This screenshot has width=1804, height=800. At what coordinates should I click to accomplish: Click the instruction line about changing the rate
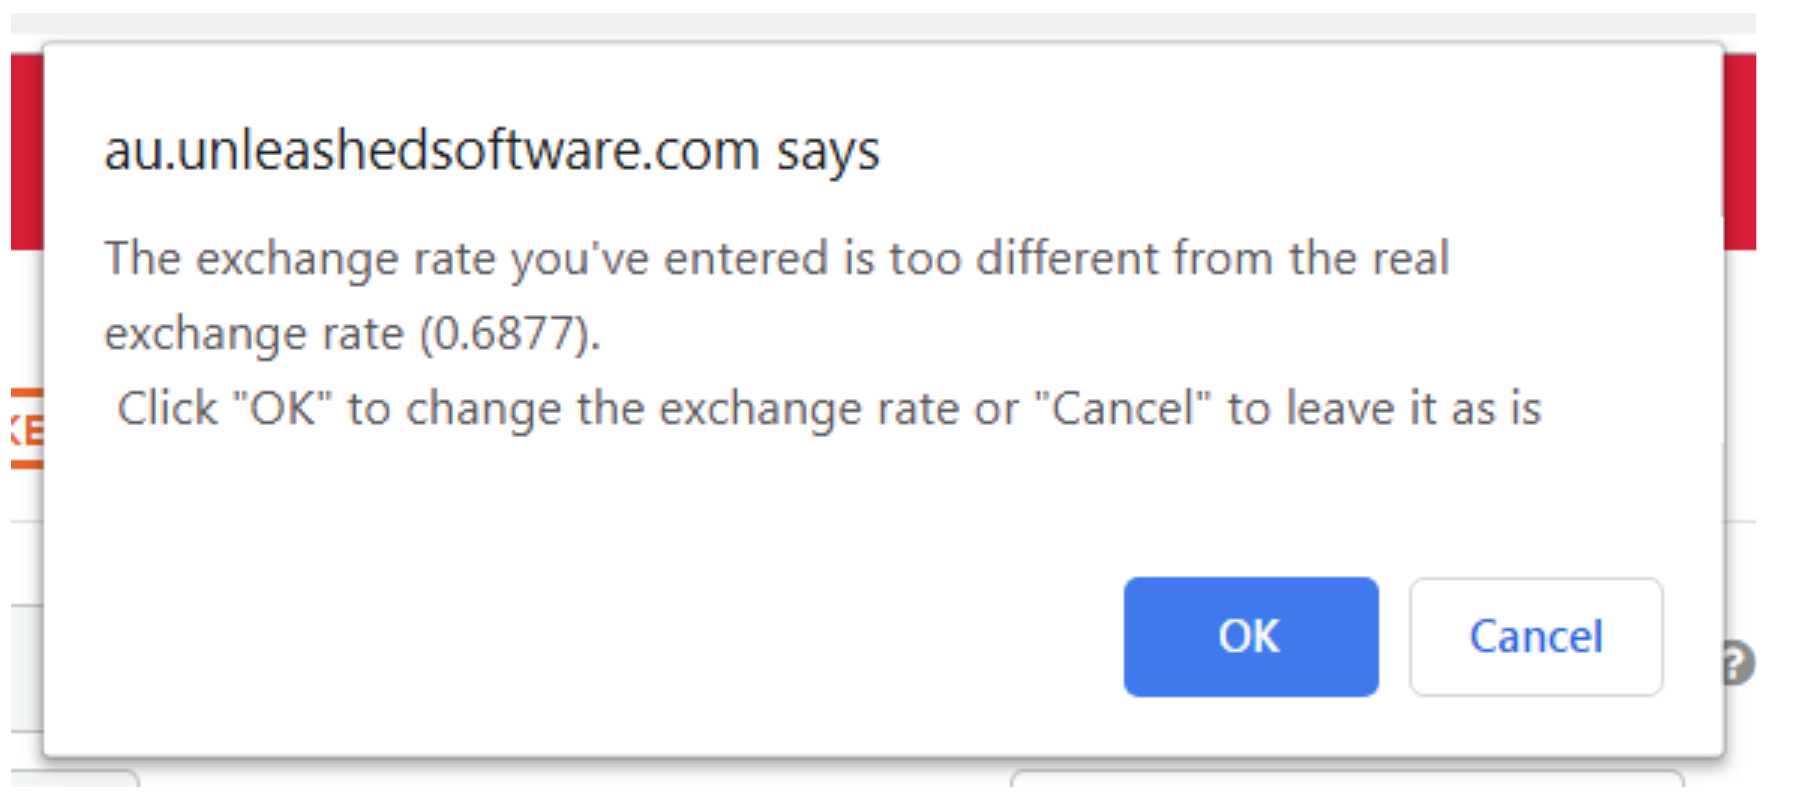pos(828,409)
